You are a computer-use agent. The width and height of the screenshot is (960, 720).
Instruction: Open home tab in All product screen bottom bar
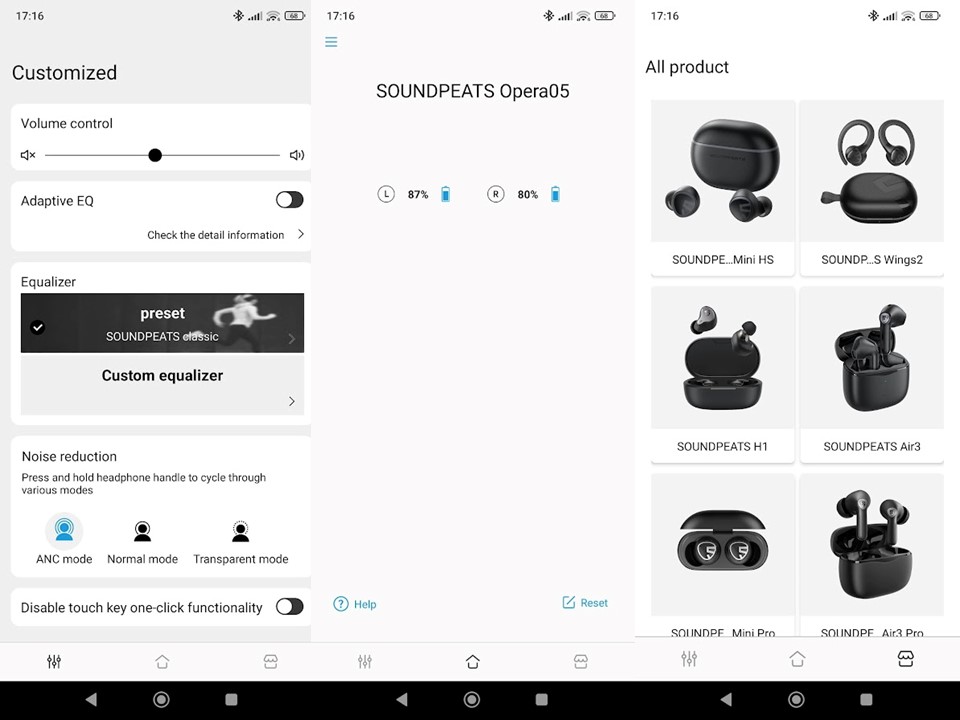(797, 659)
